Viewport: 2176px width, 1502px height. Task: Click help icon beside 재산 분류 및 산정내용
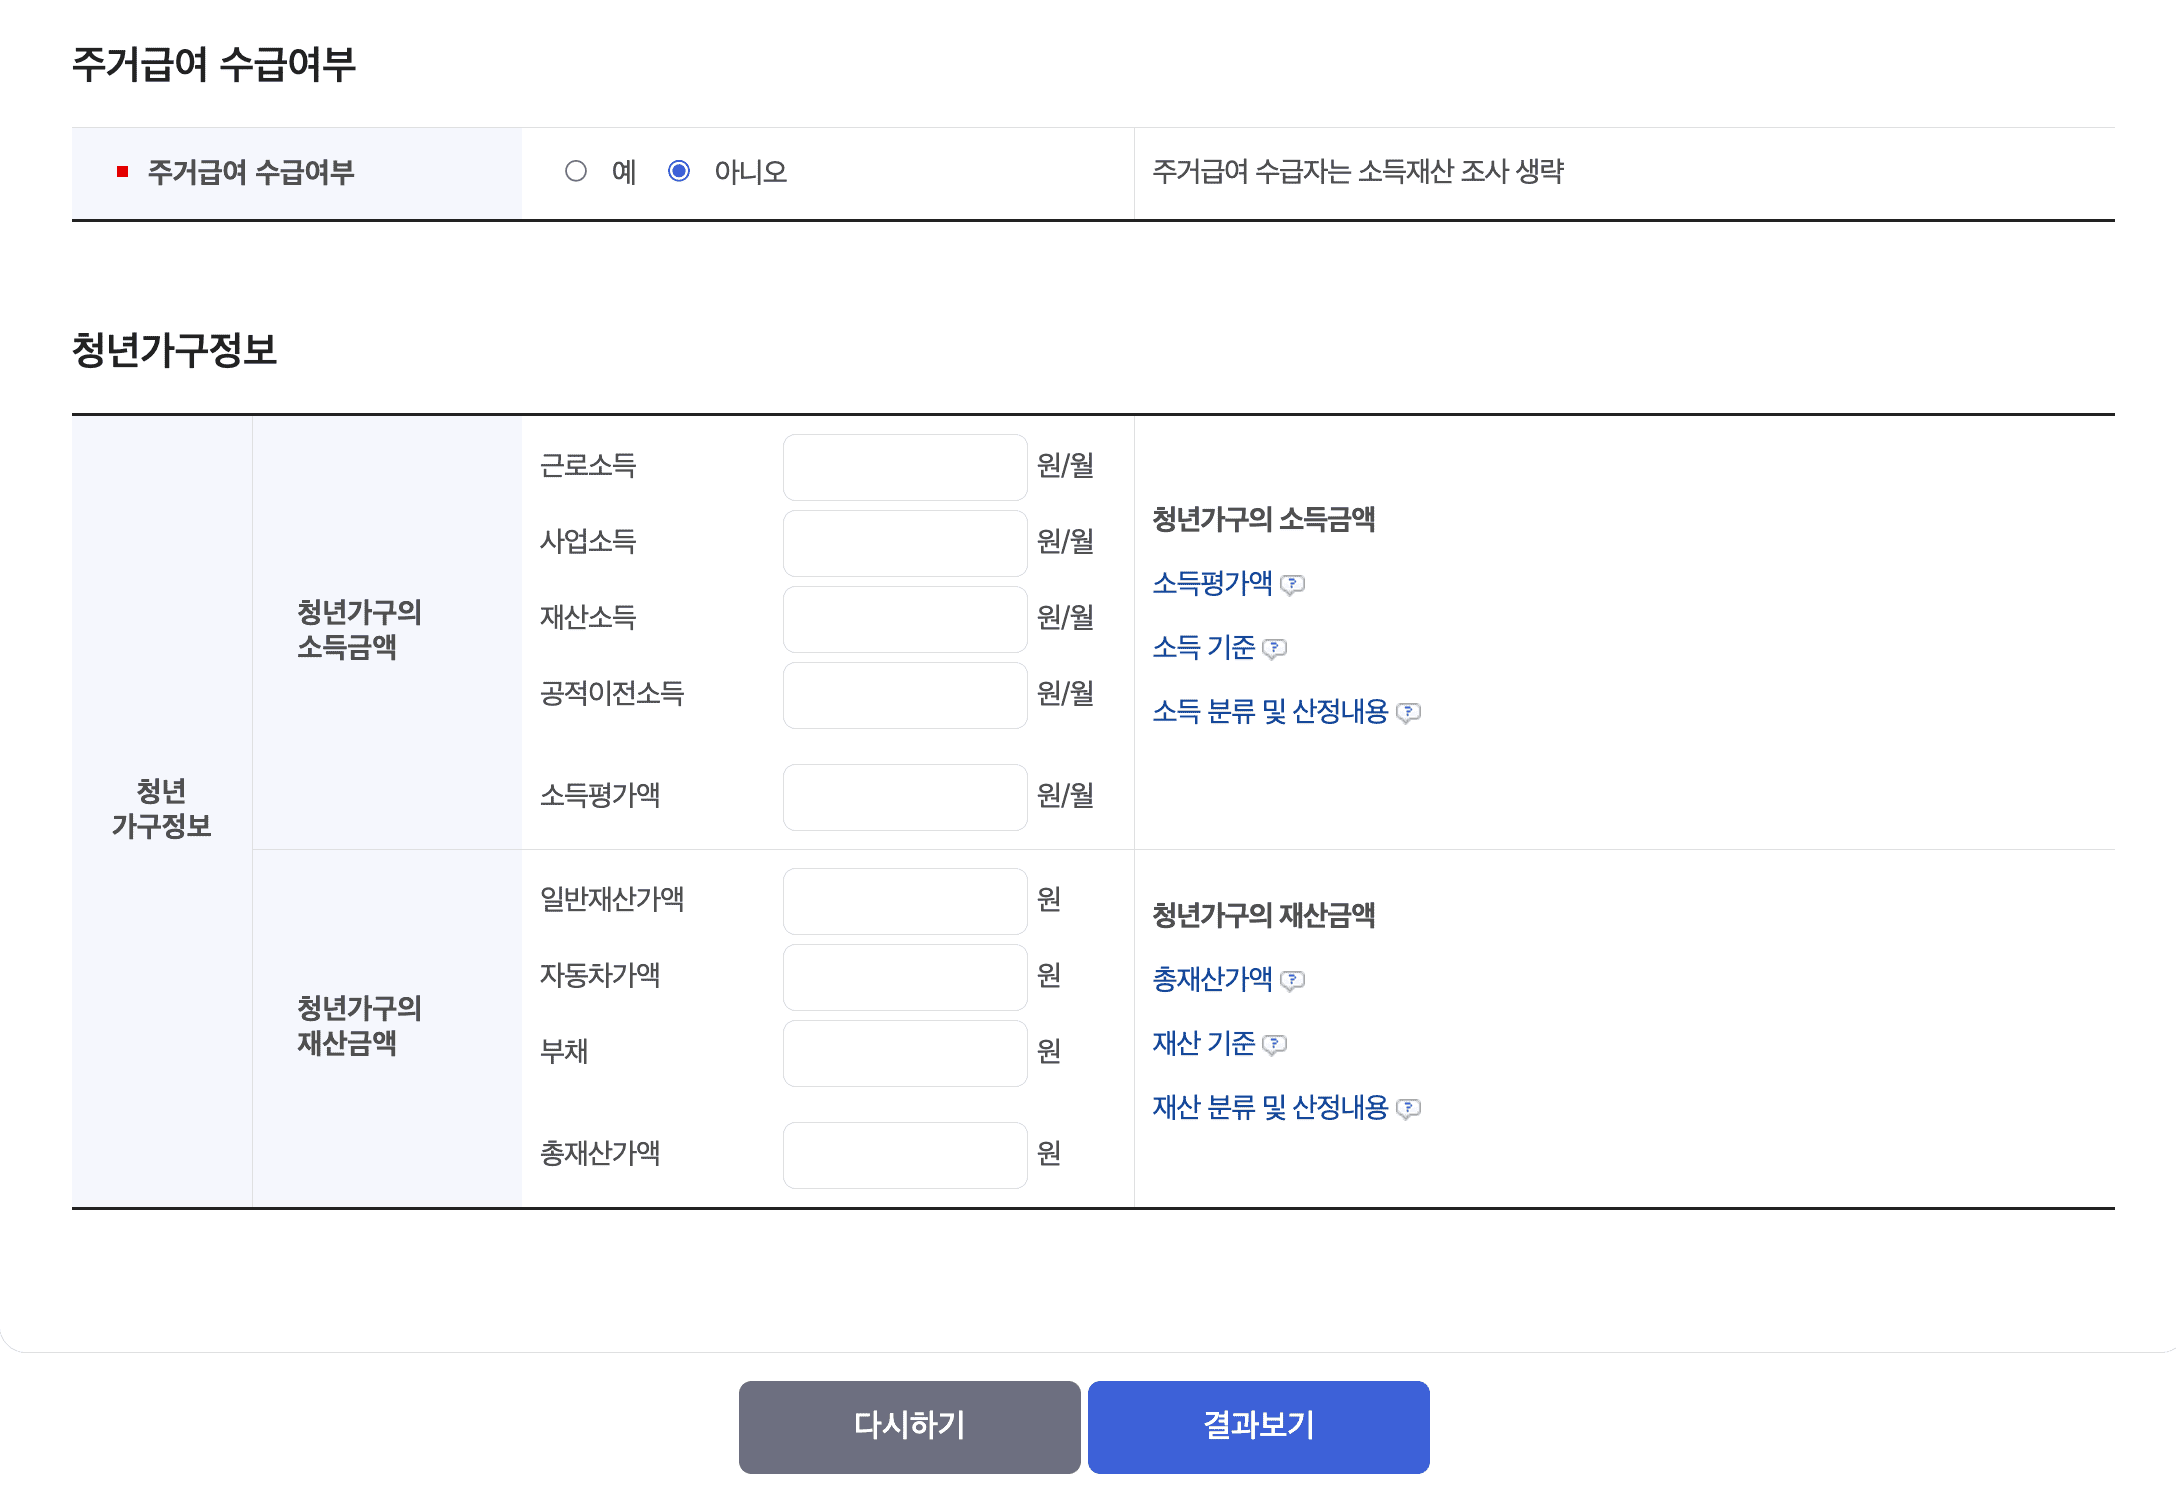tap(1408, 1108)
